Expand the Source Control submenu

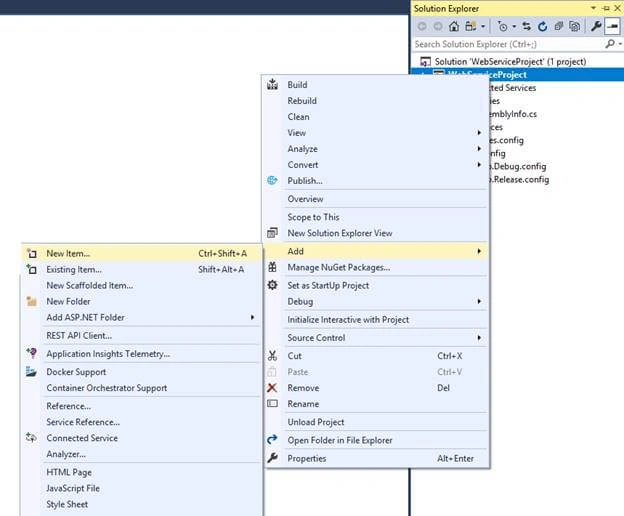point(376,337)
